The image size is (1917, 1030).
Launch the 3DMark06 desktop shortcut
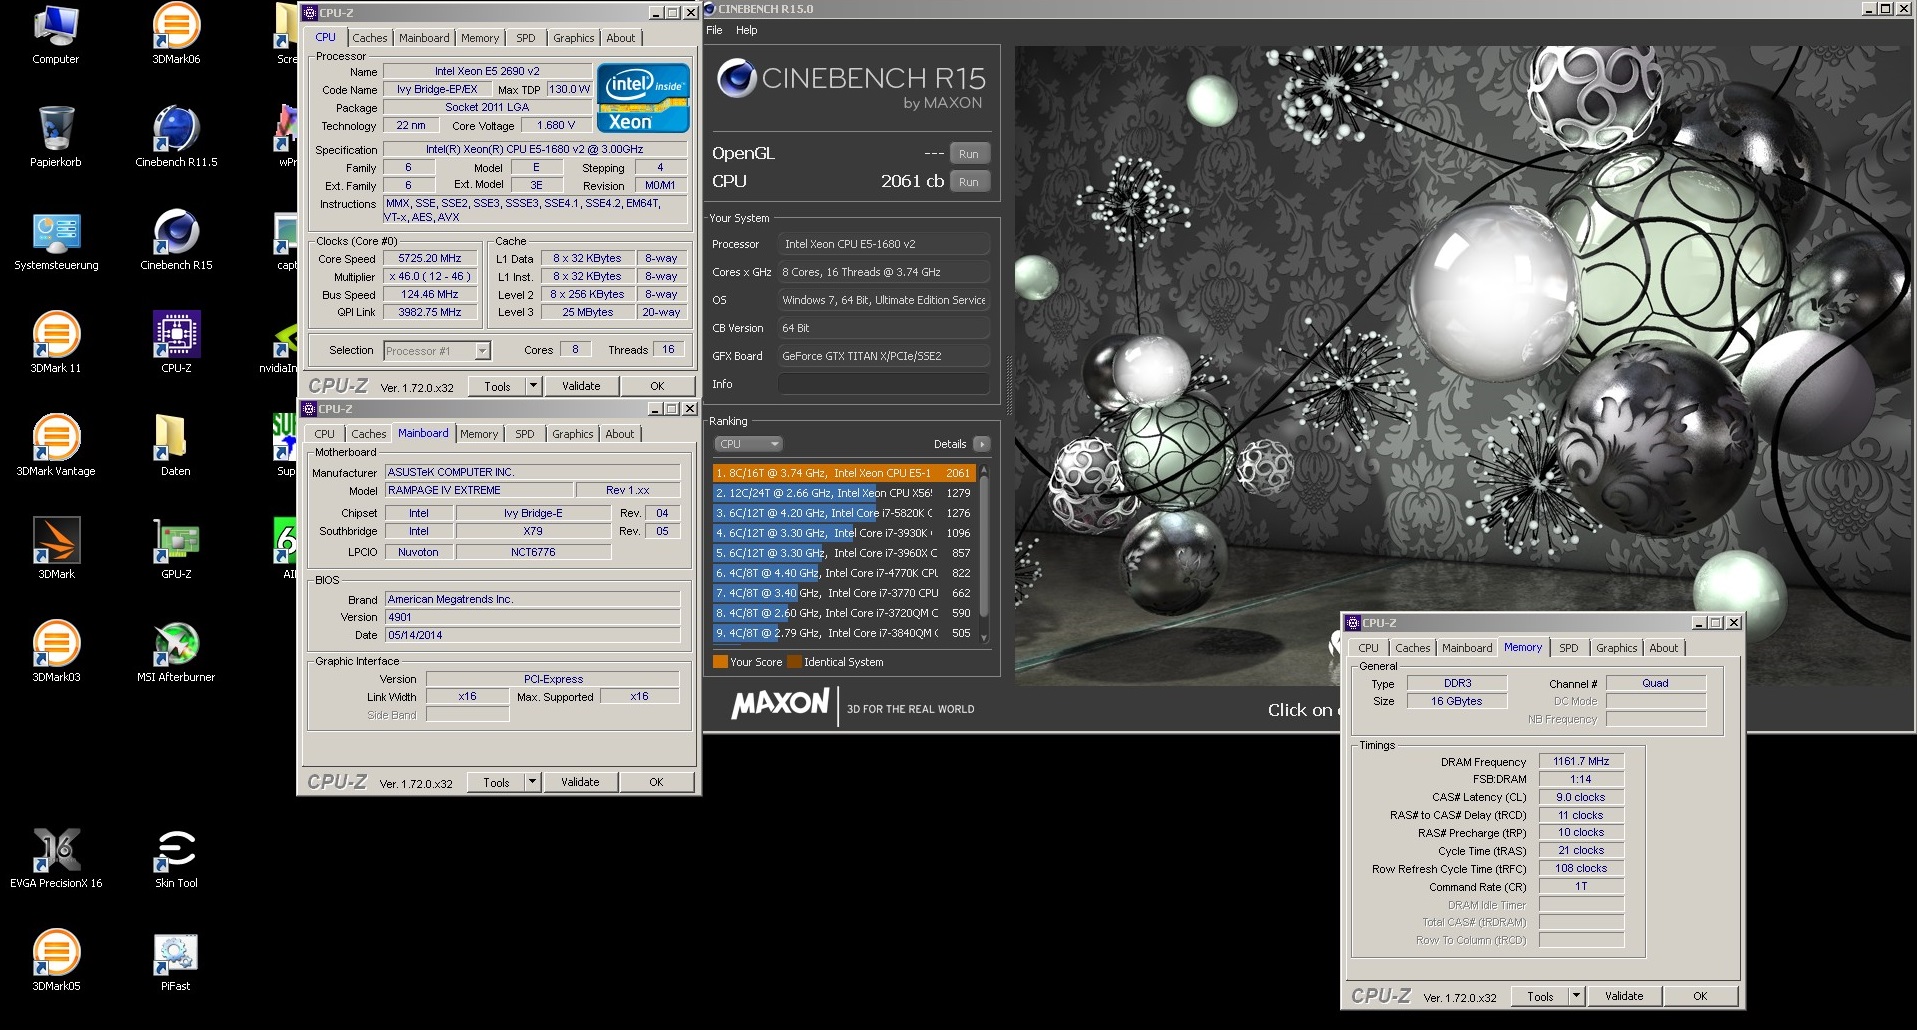coord(176,34)
